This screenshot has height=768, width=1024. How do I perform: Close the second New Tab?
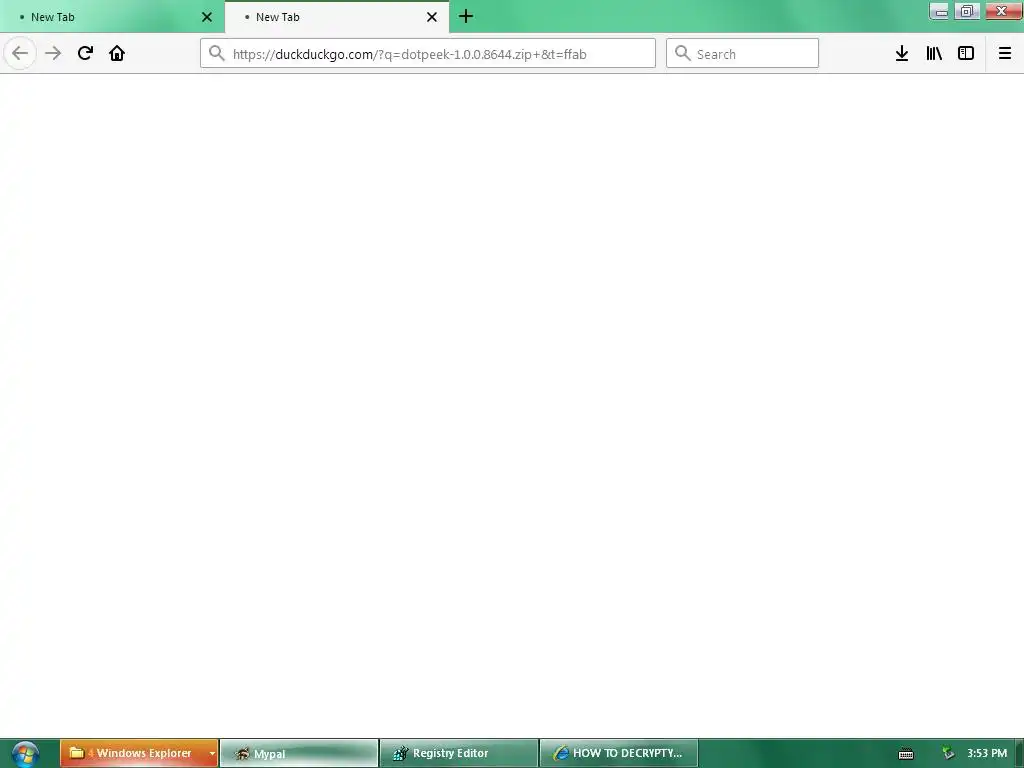(x=432, y=17)
